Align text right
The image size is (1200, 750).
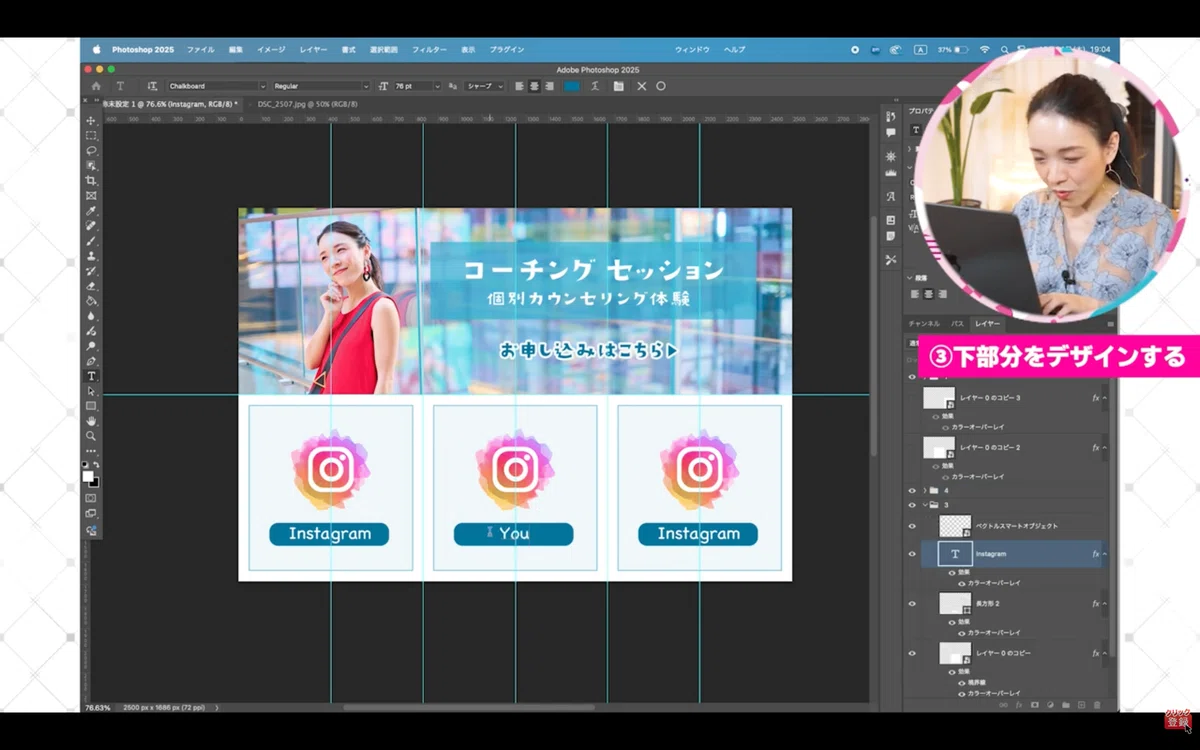pos(549,86)
